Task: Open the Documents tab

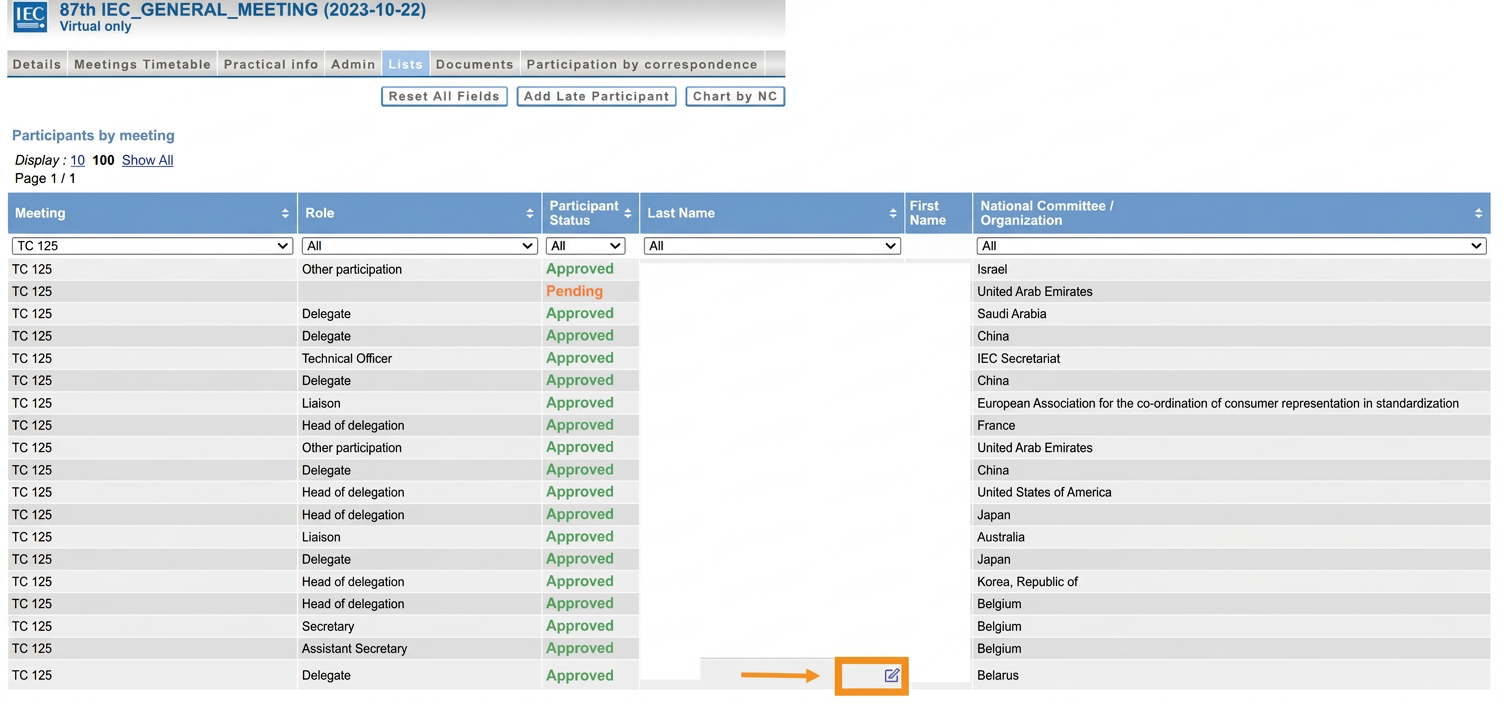Action: coord(475,64)
